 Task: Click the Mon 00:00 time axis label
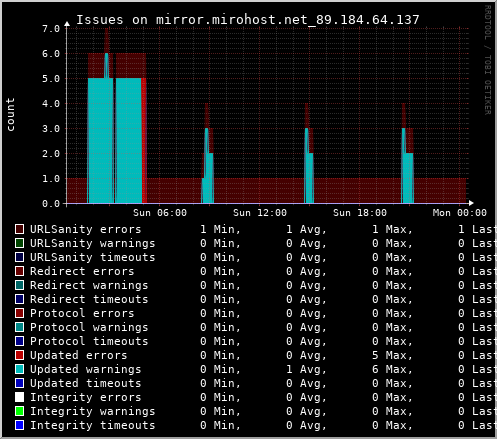(460, 213)
